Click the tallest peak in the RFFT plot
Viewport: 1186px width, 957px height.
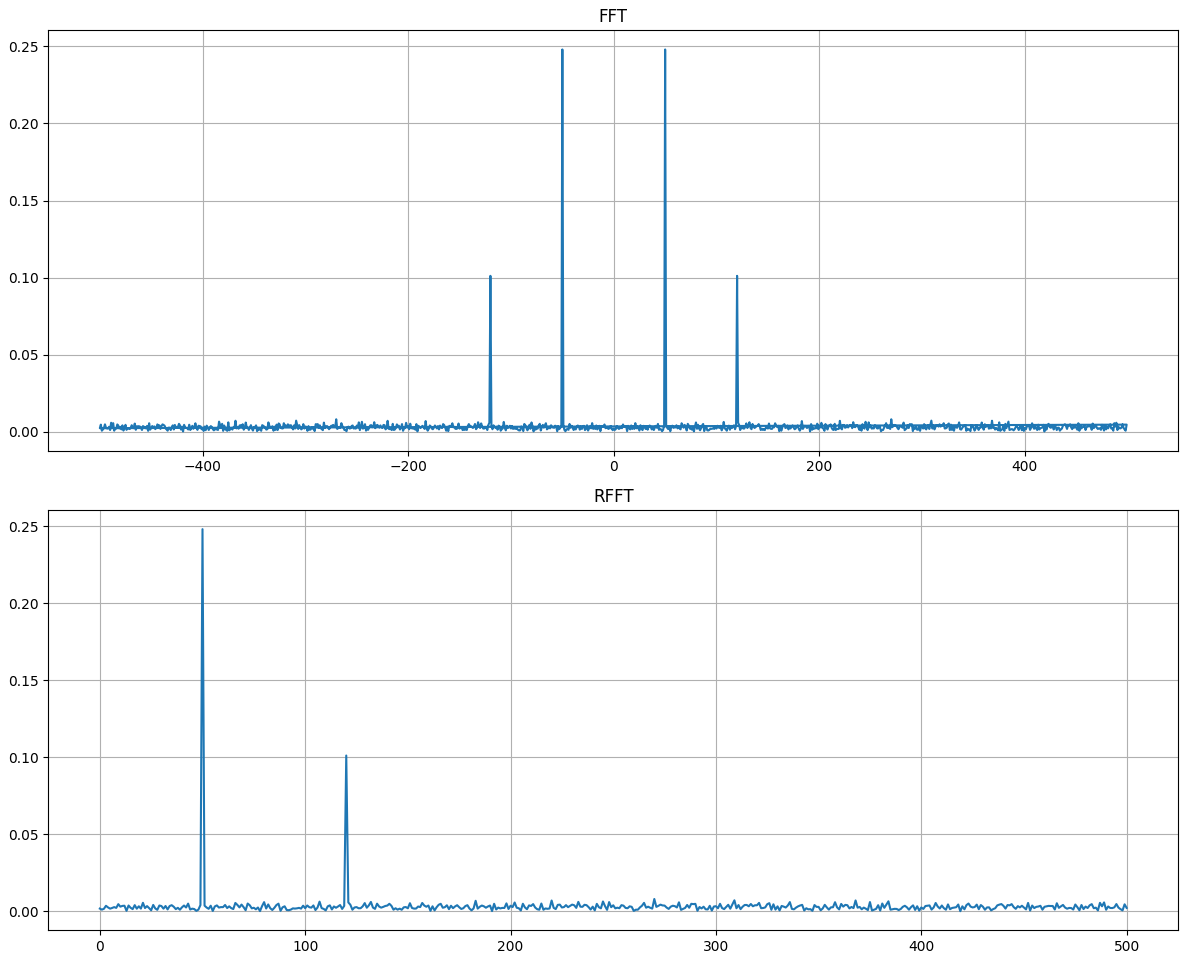[x=202, y=530]
